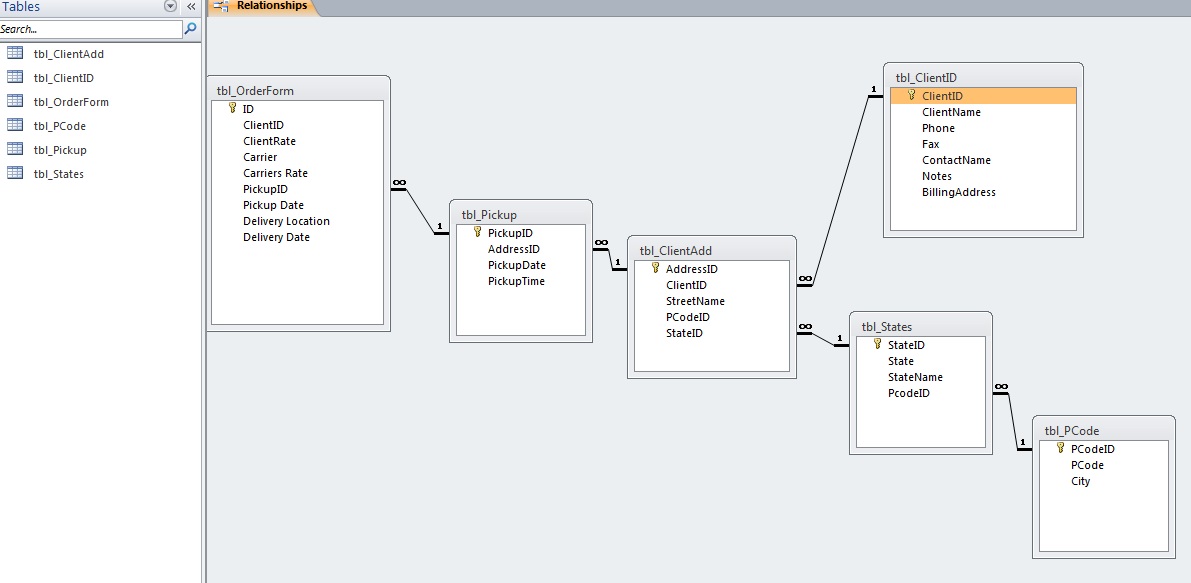The width and height of the screenshot is (1191, 583).
Task: Click tbl_States title bar in diagram
Action: [921, 326]
